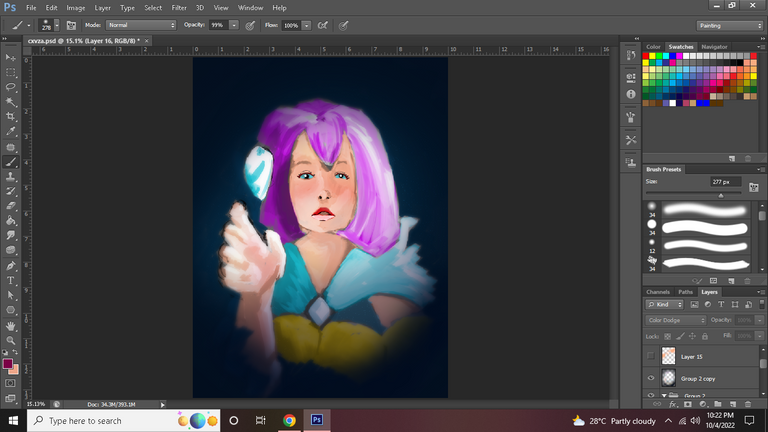Toggle Quick Mask mode icon

pos(10,384)
